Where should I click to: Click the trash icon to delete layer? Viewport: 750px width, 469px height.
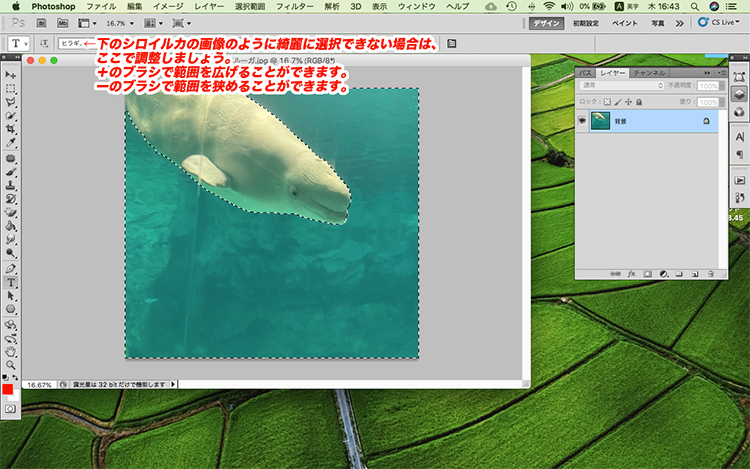click(709, 273)
